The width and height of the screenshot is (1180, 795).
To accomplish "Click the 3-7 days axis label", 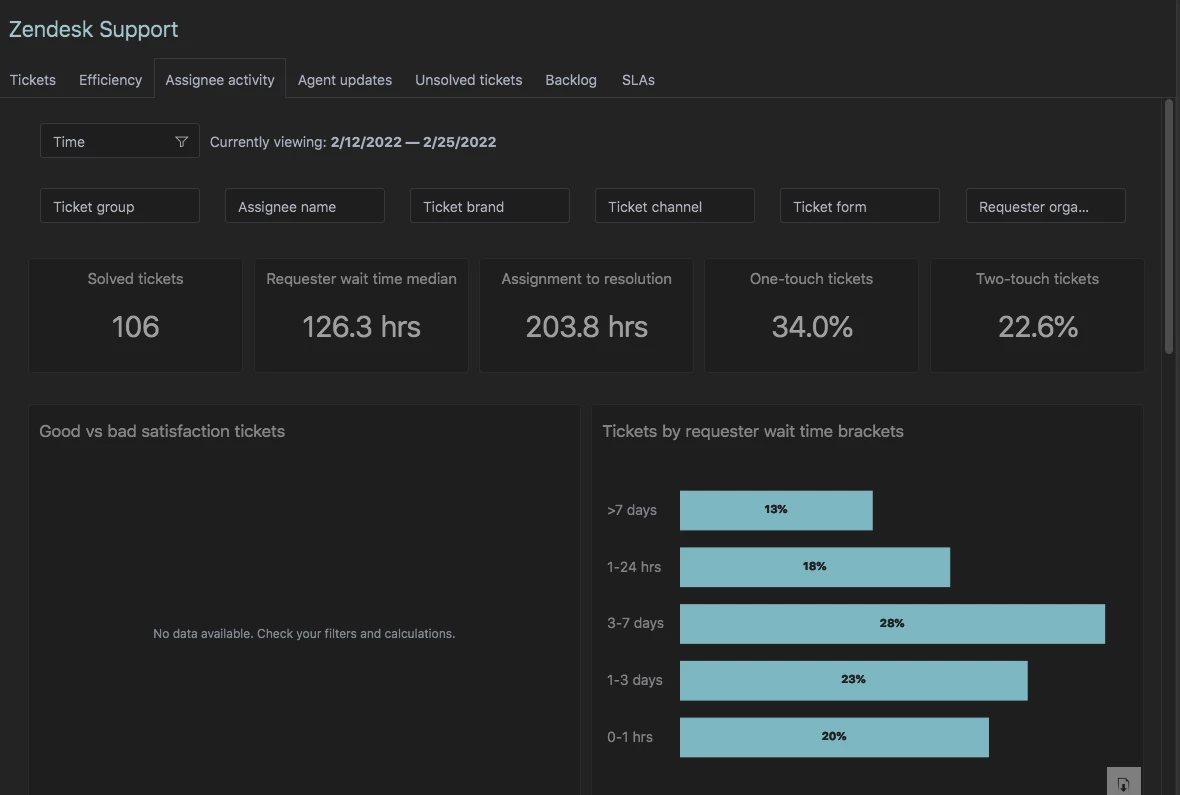I will coord(635,623).
